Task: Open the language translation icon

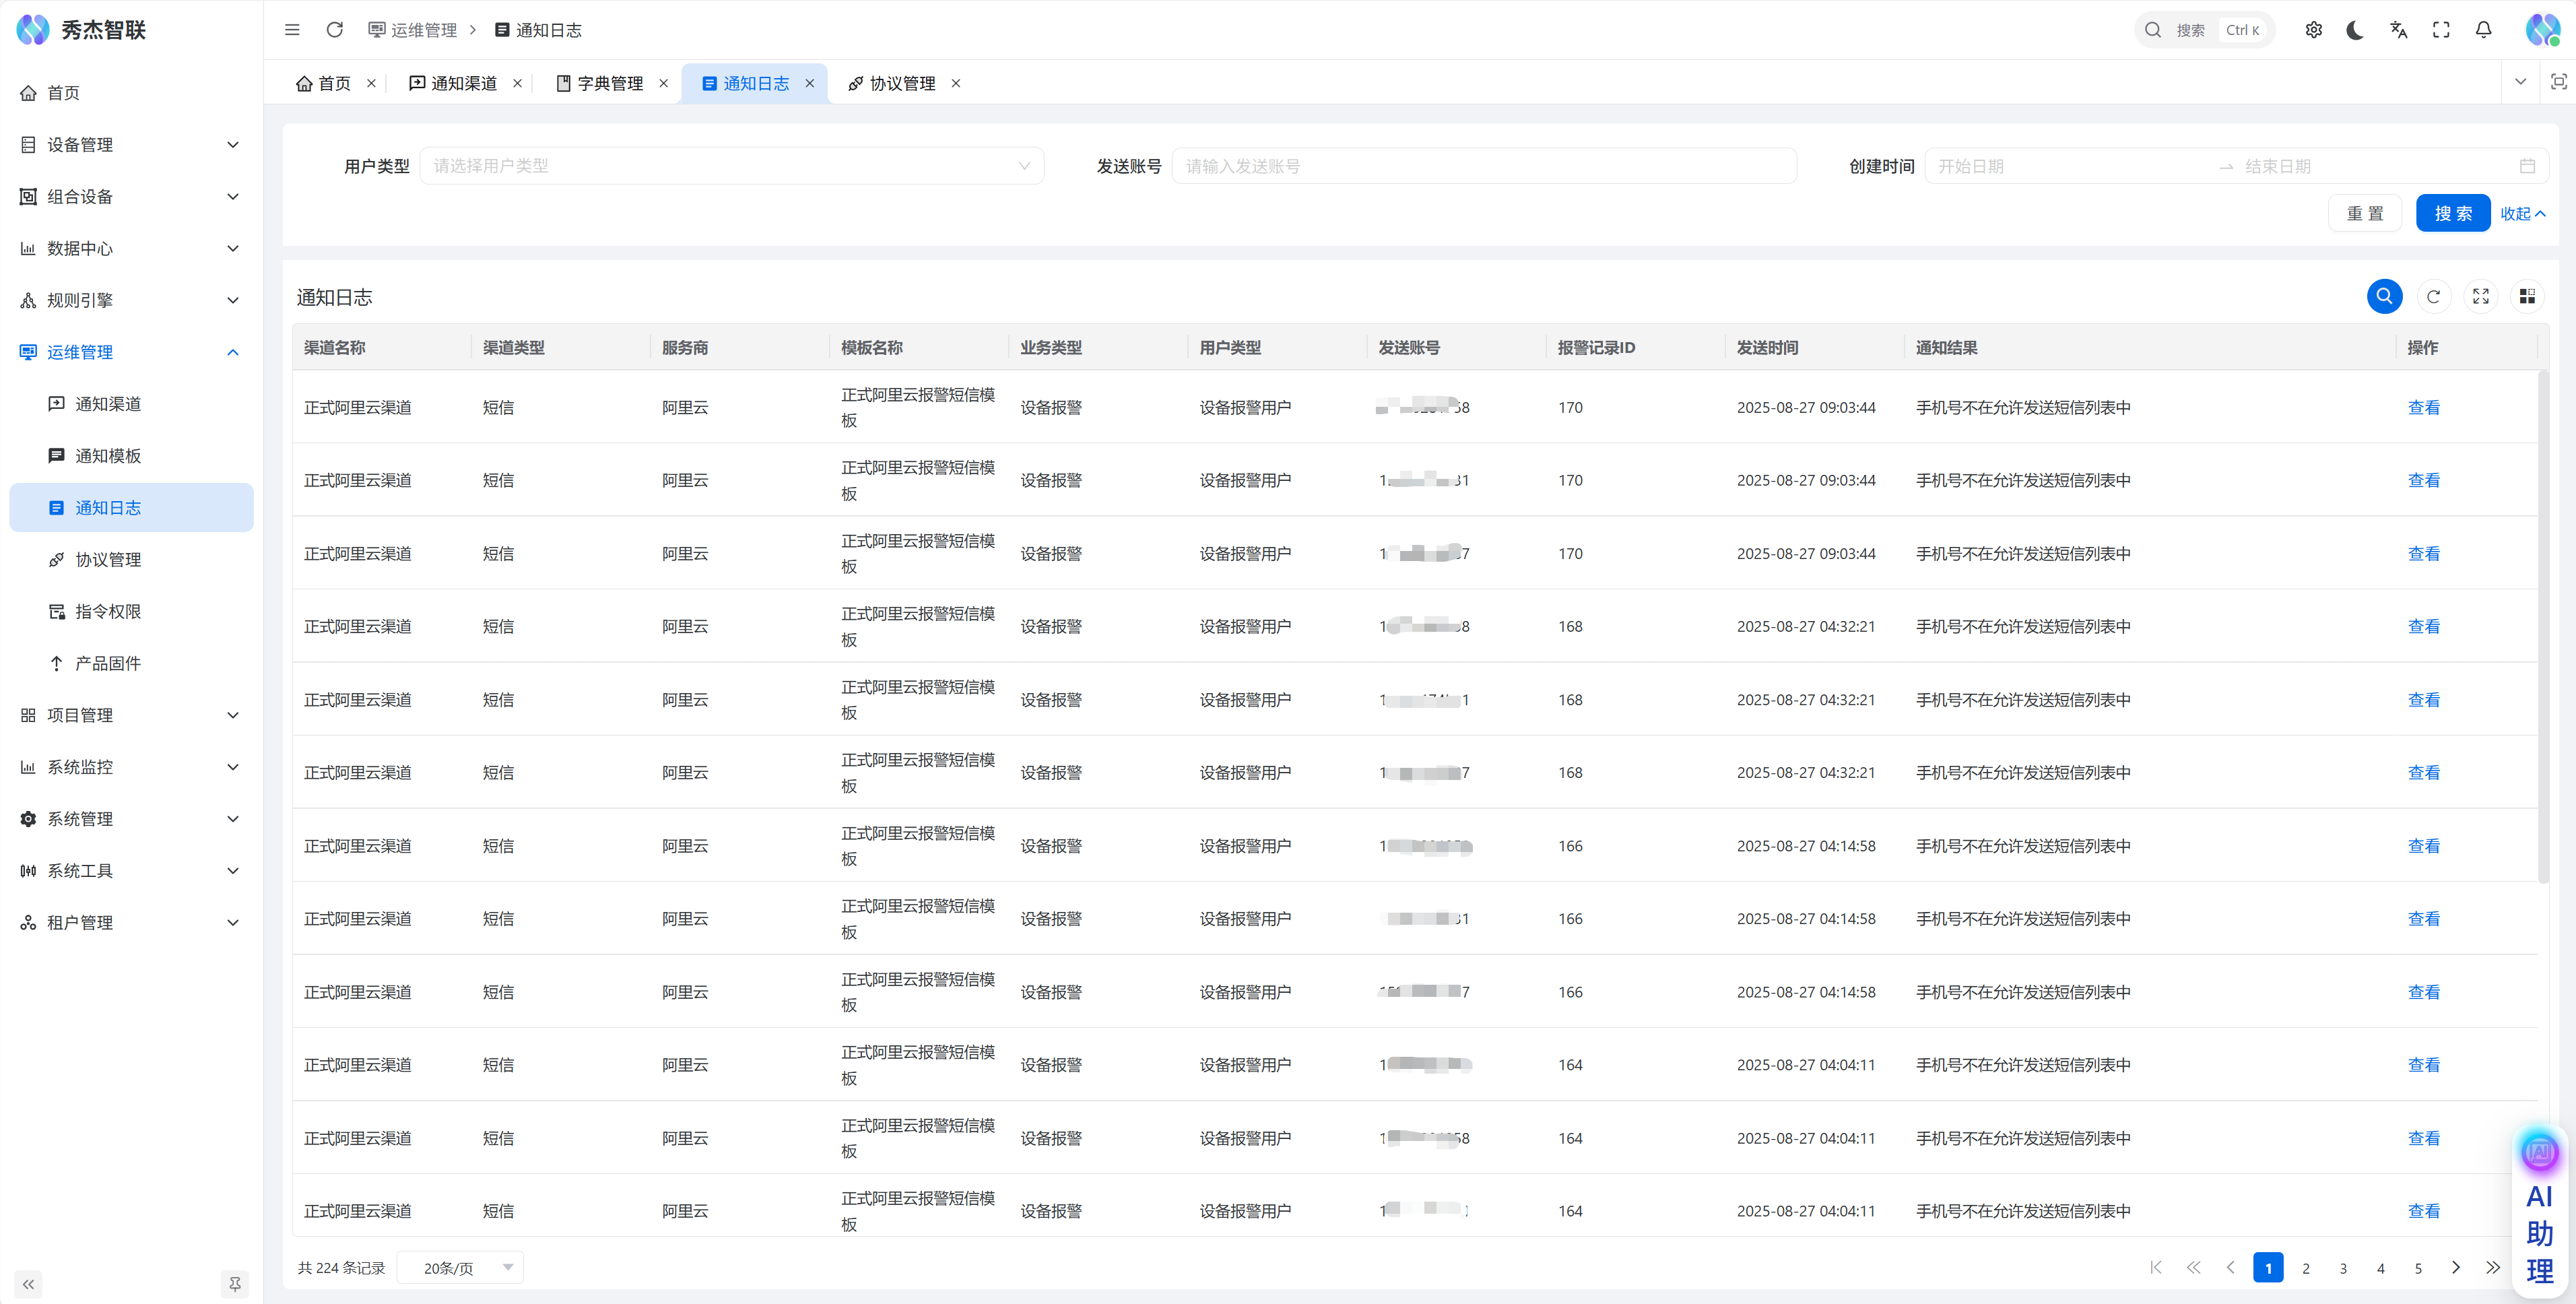Action: (2398, 30)
